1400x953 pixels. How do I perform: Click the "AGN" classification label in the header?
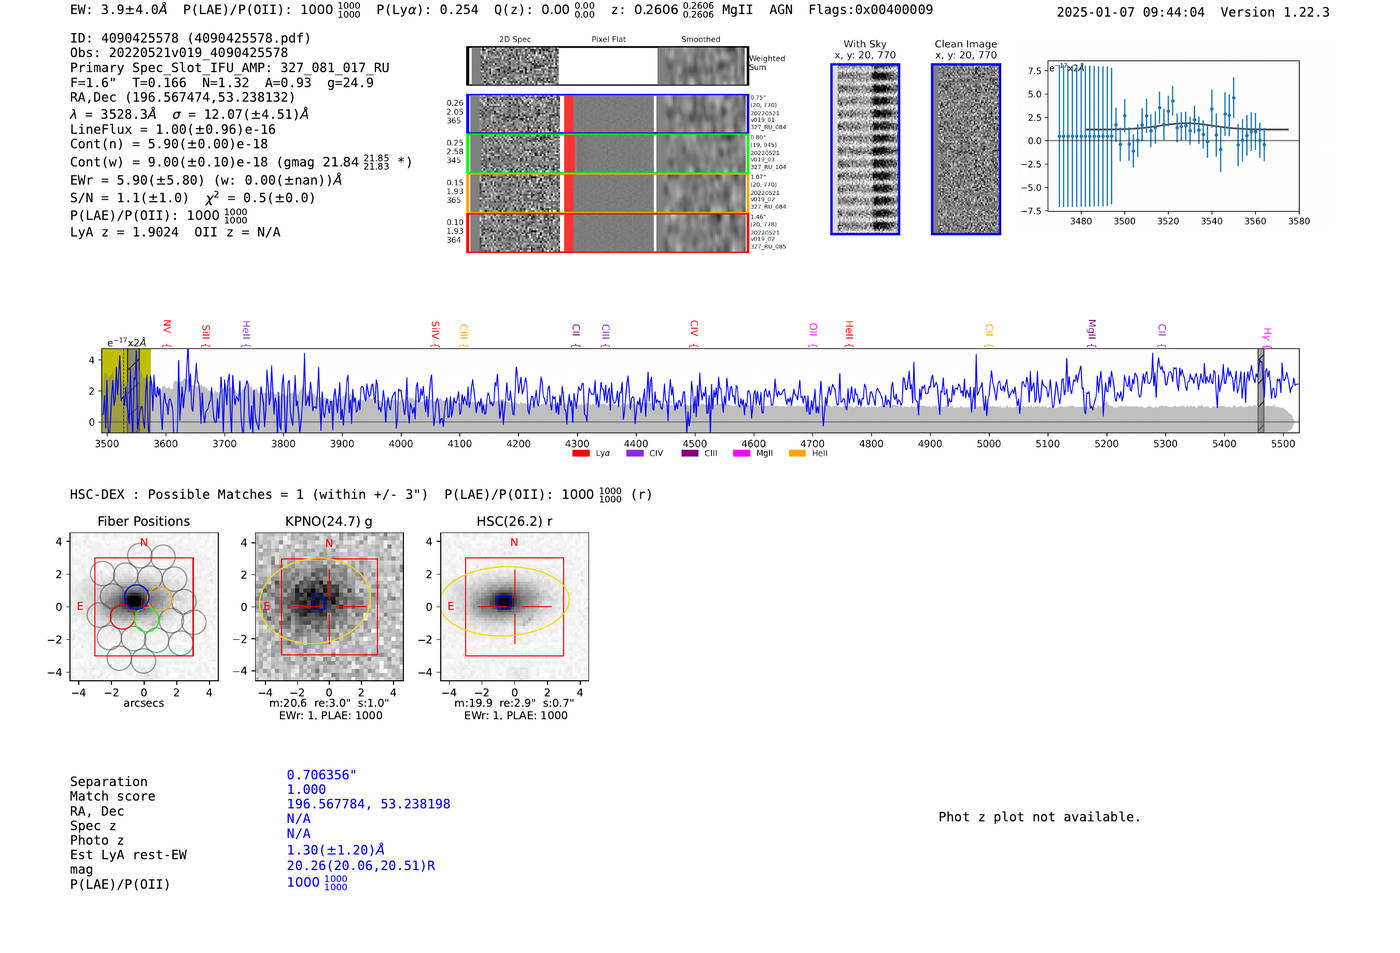tap(781, 10)
